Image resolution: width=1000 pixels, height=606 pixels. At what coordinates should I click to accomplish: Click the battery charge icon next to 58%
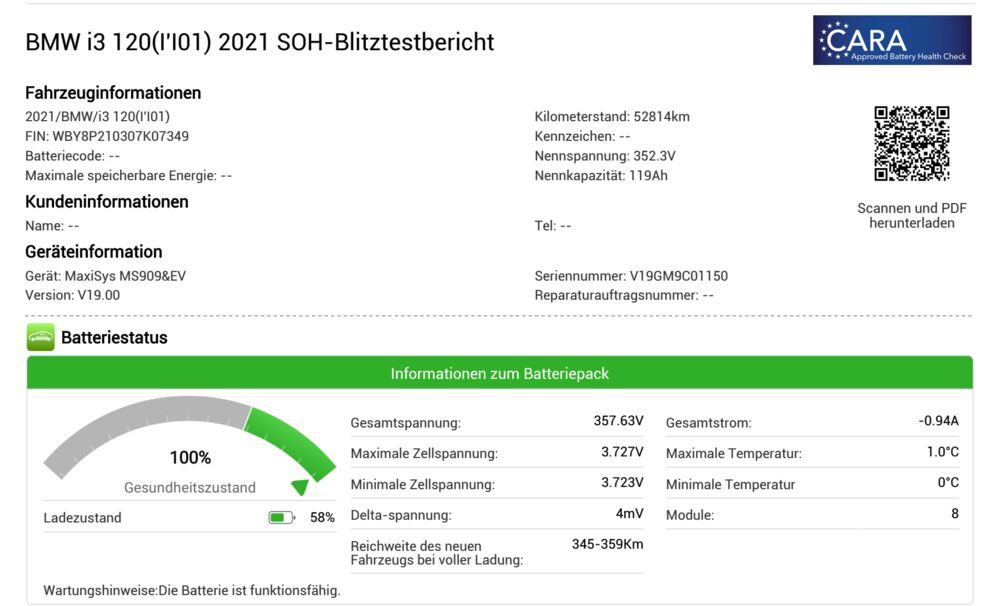pyautogui.click(x=281, y=518)
